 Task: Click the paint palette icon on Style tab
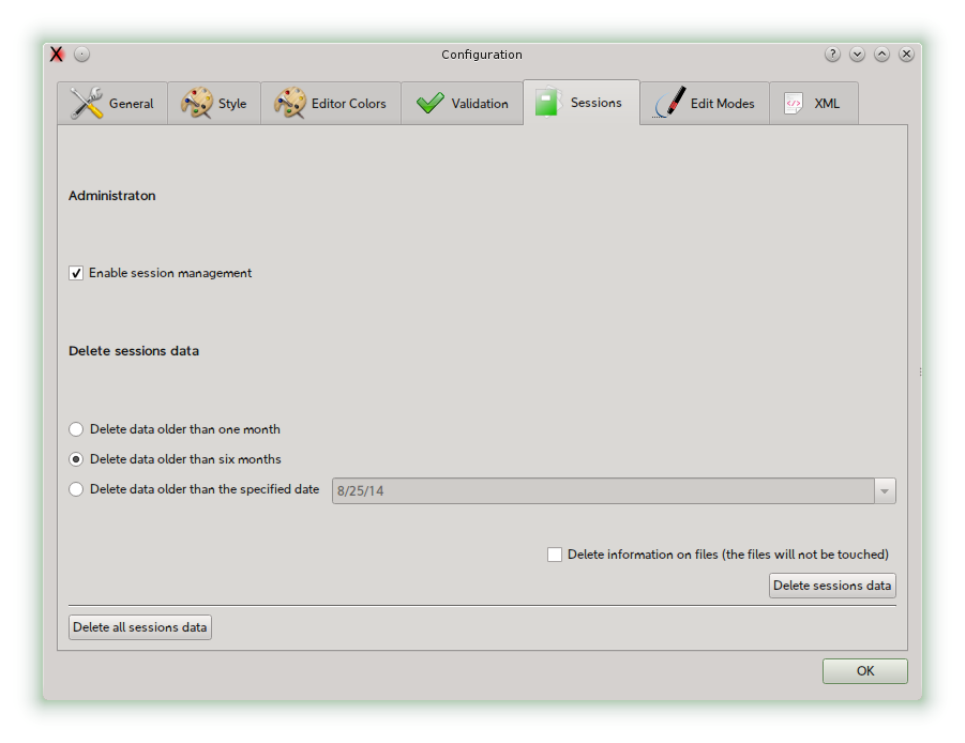point(196,103)
